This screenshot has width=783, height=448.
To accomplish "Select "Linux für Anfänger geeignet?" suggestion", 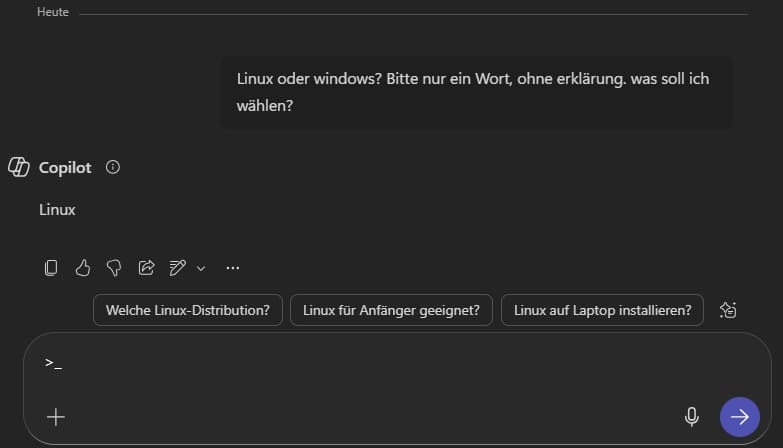I will pyautogui.click(x=392, y=310).
